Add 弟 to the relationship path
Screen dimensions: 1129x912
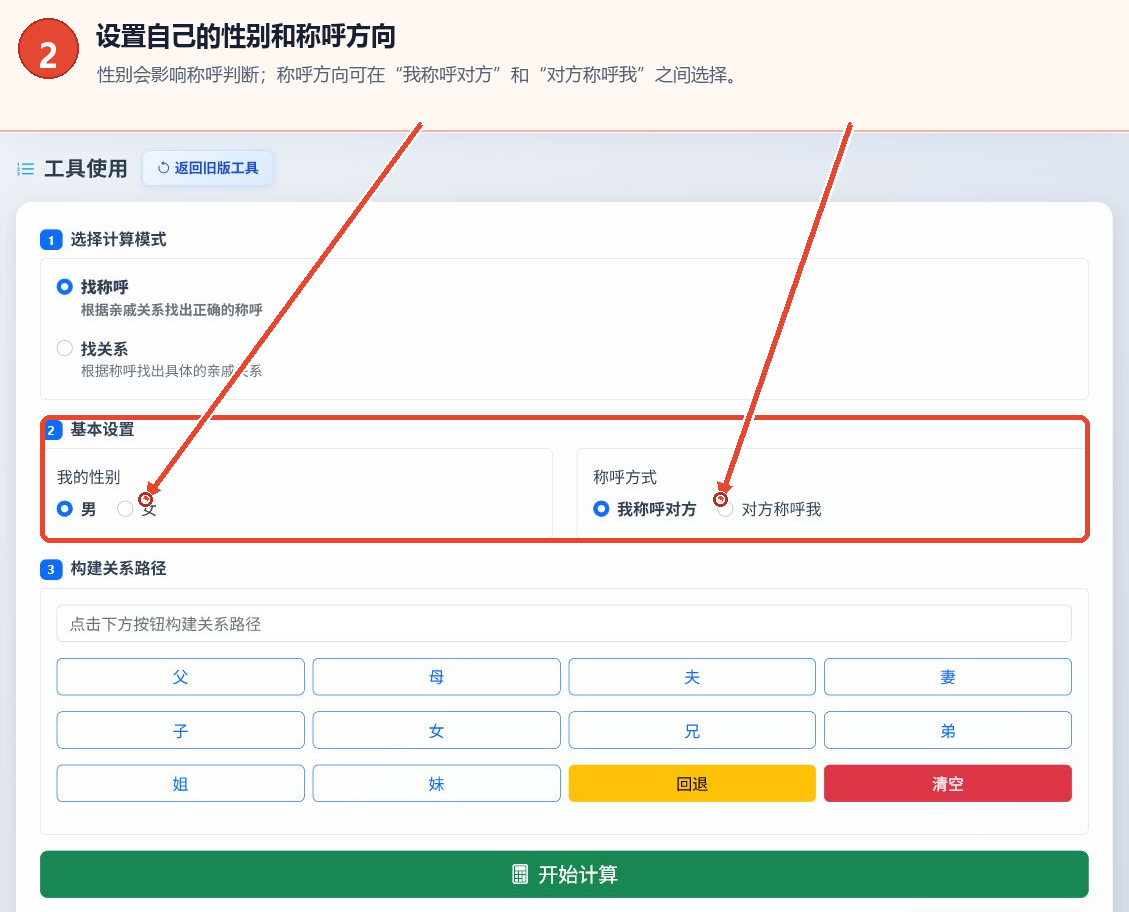tap(948, 731)
